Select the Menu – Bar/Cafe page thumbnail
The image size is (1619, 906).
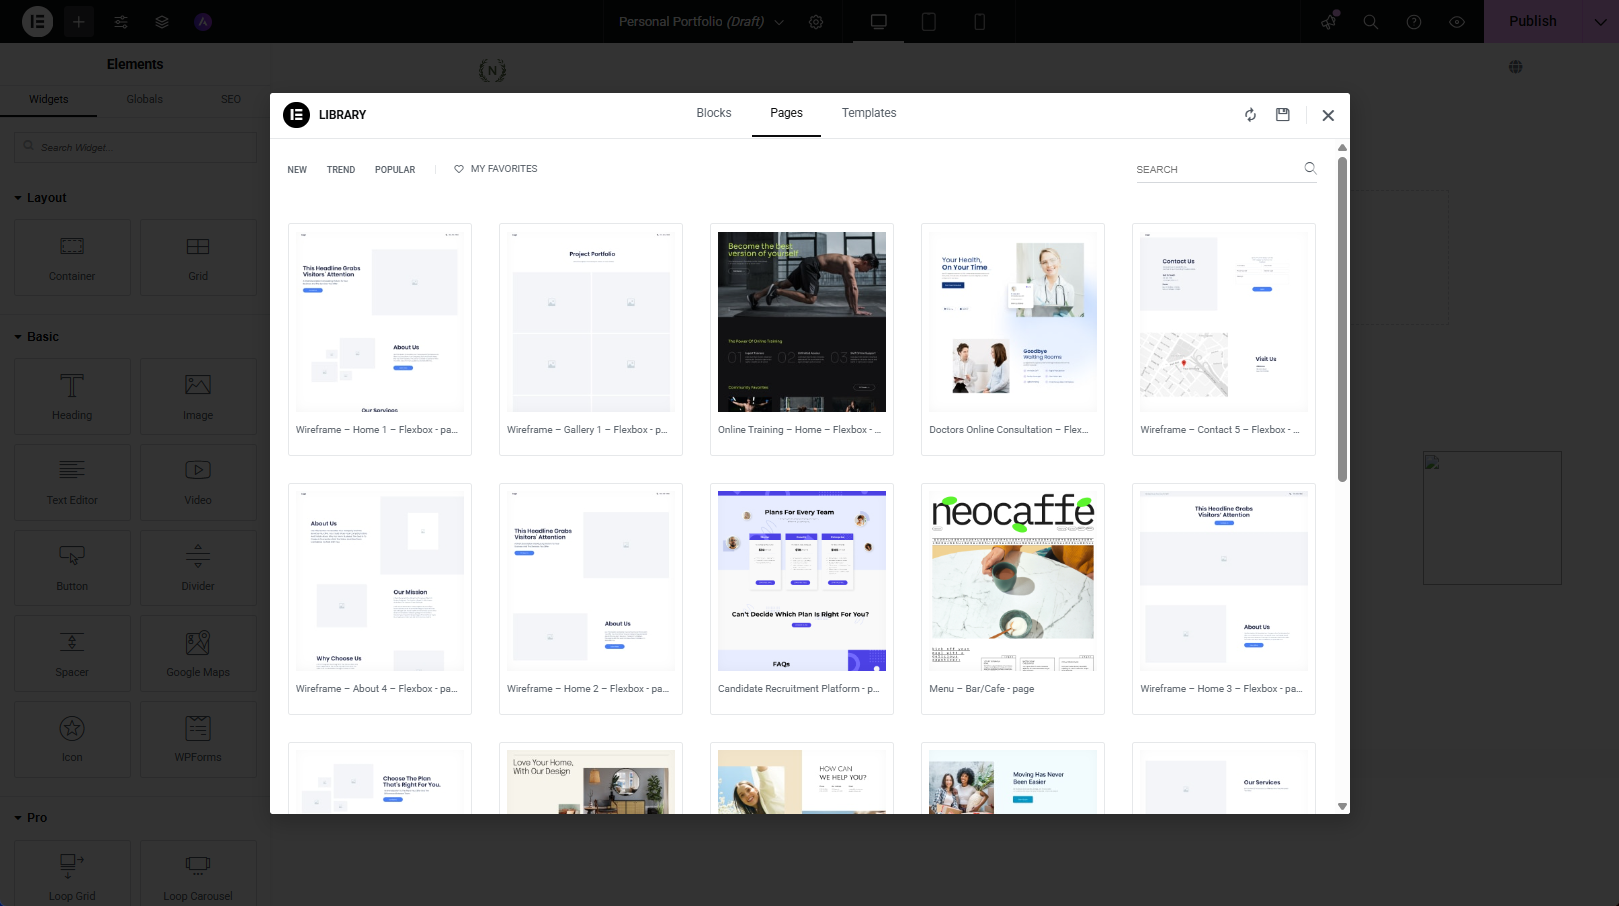click(1012, 580)
